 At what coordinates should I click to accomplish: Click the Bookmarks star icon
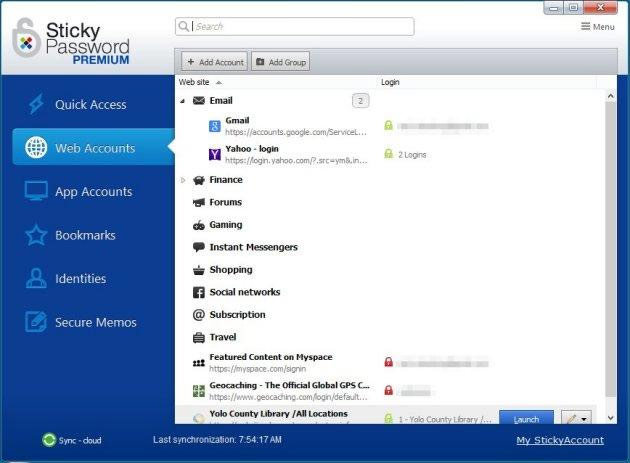36,235
